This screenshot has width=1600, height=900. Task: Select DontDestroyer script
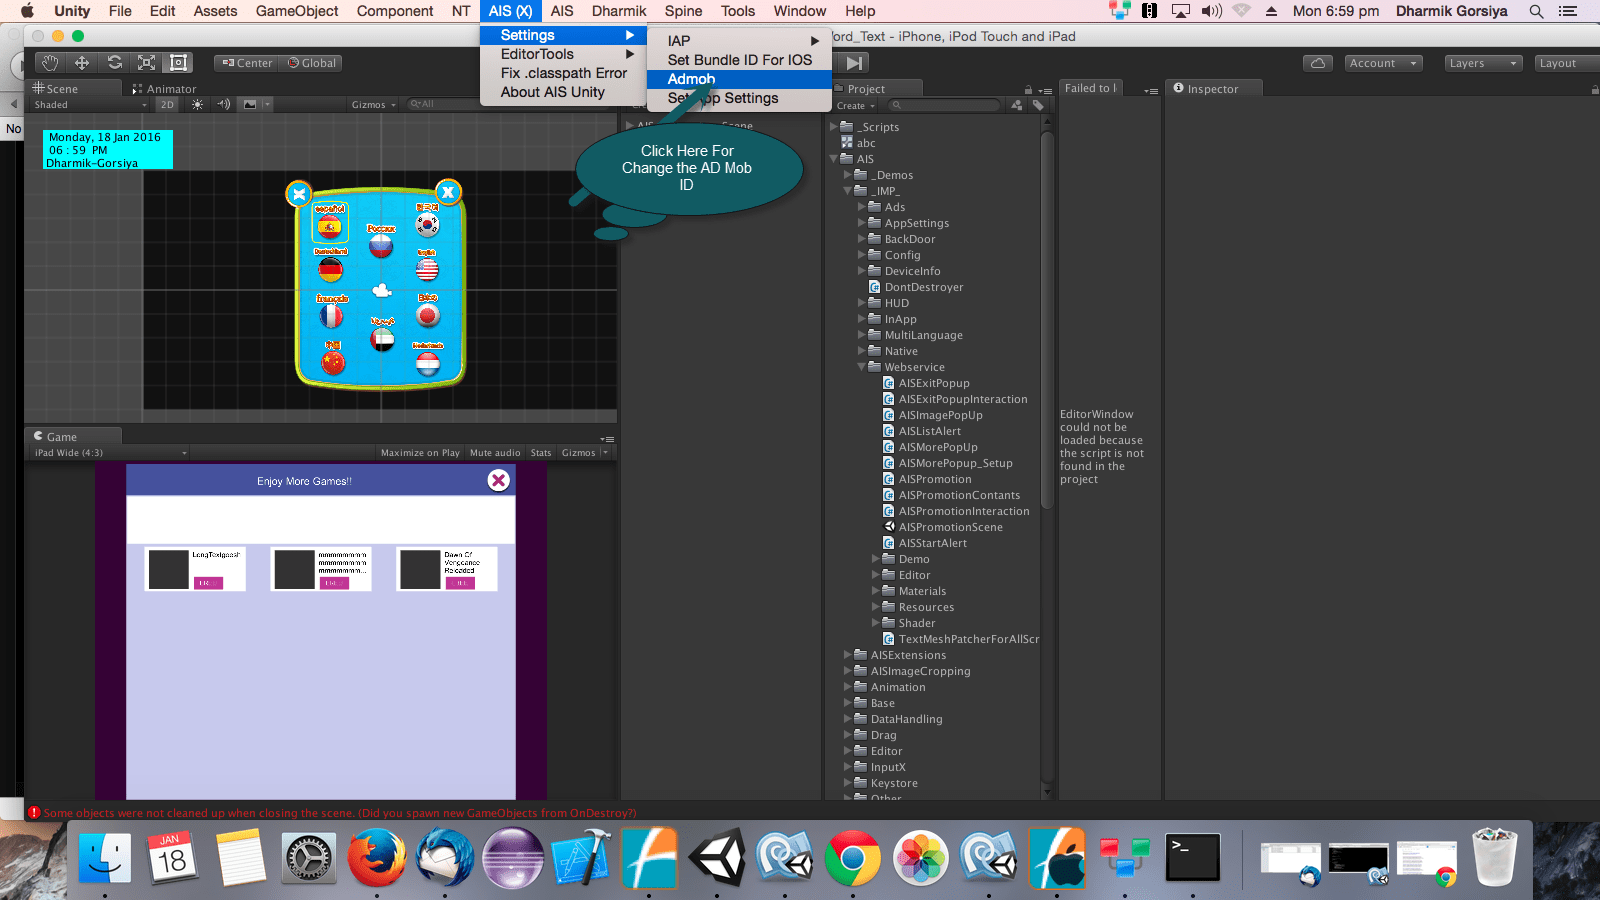point(916,287)
